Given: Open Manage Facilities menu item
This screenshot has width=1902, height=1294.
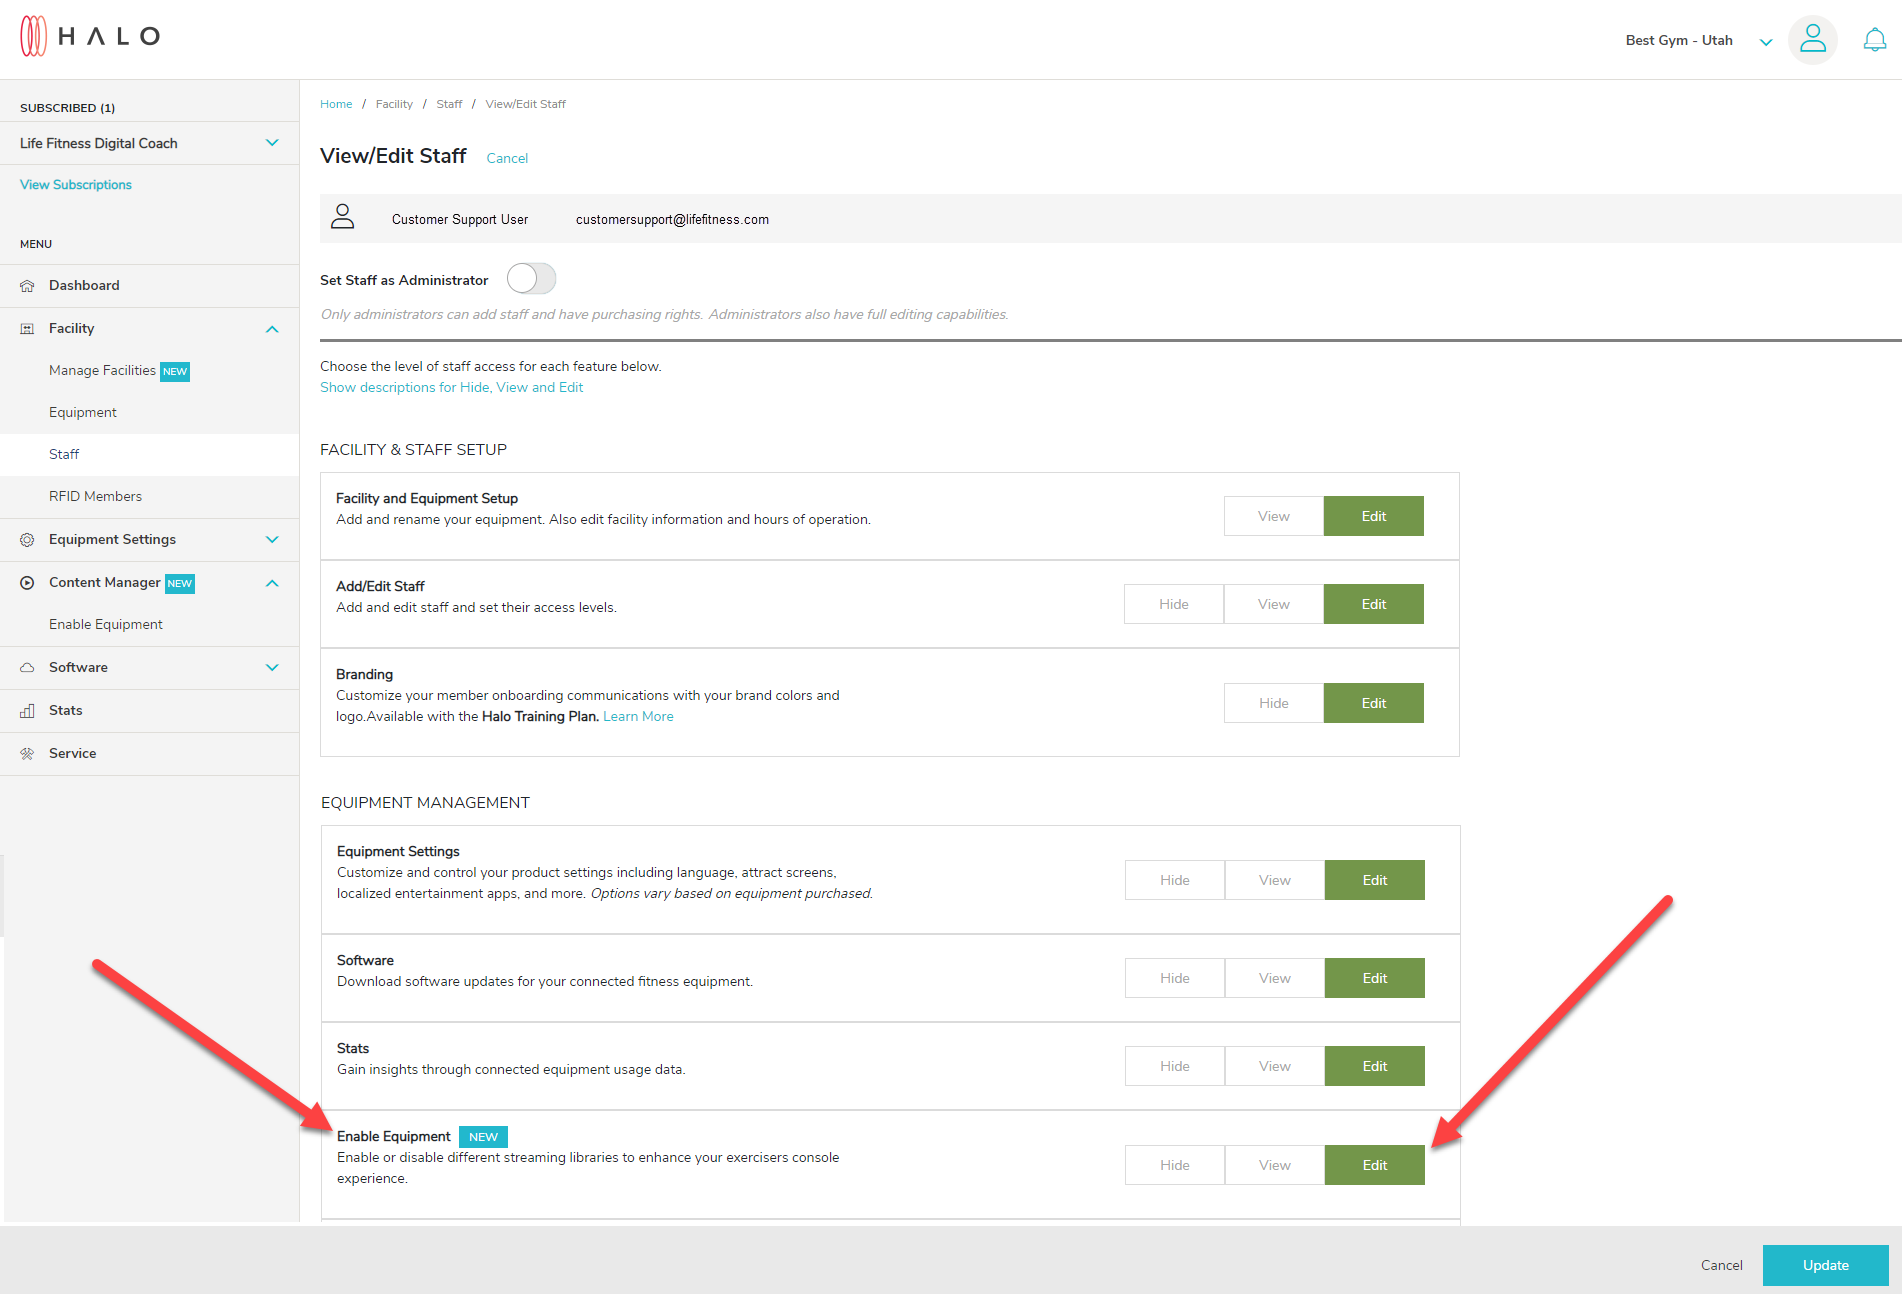Looking at the screenshot, I should (x=102, y=371).
